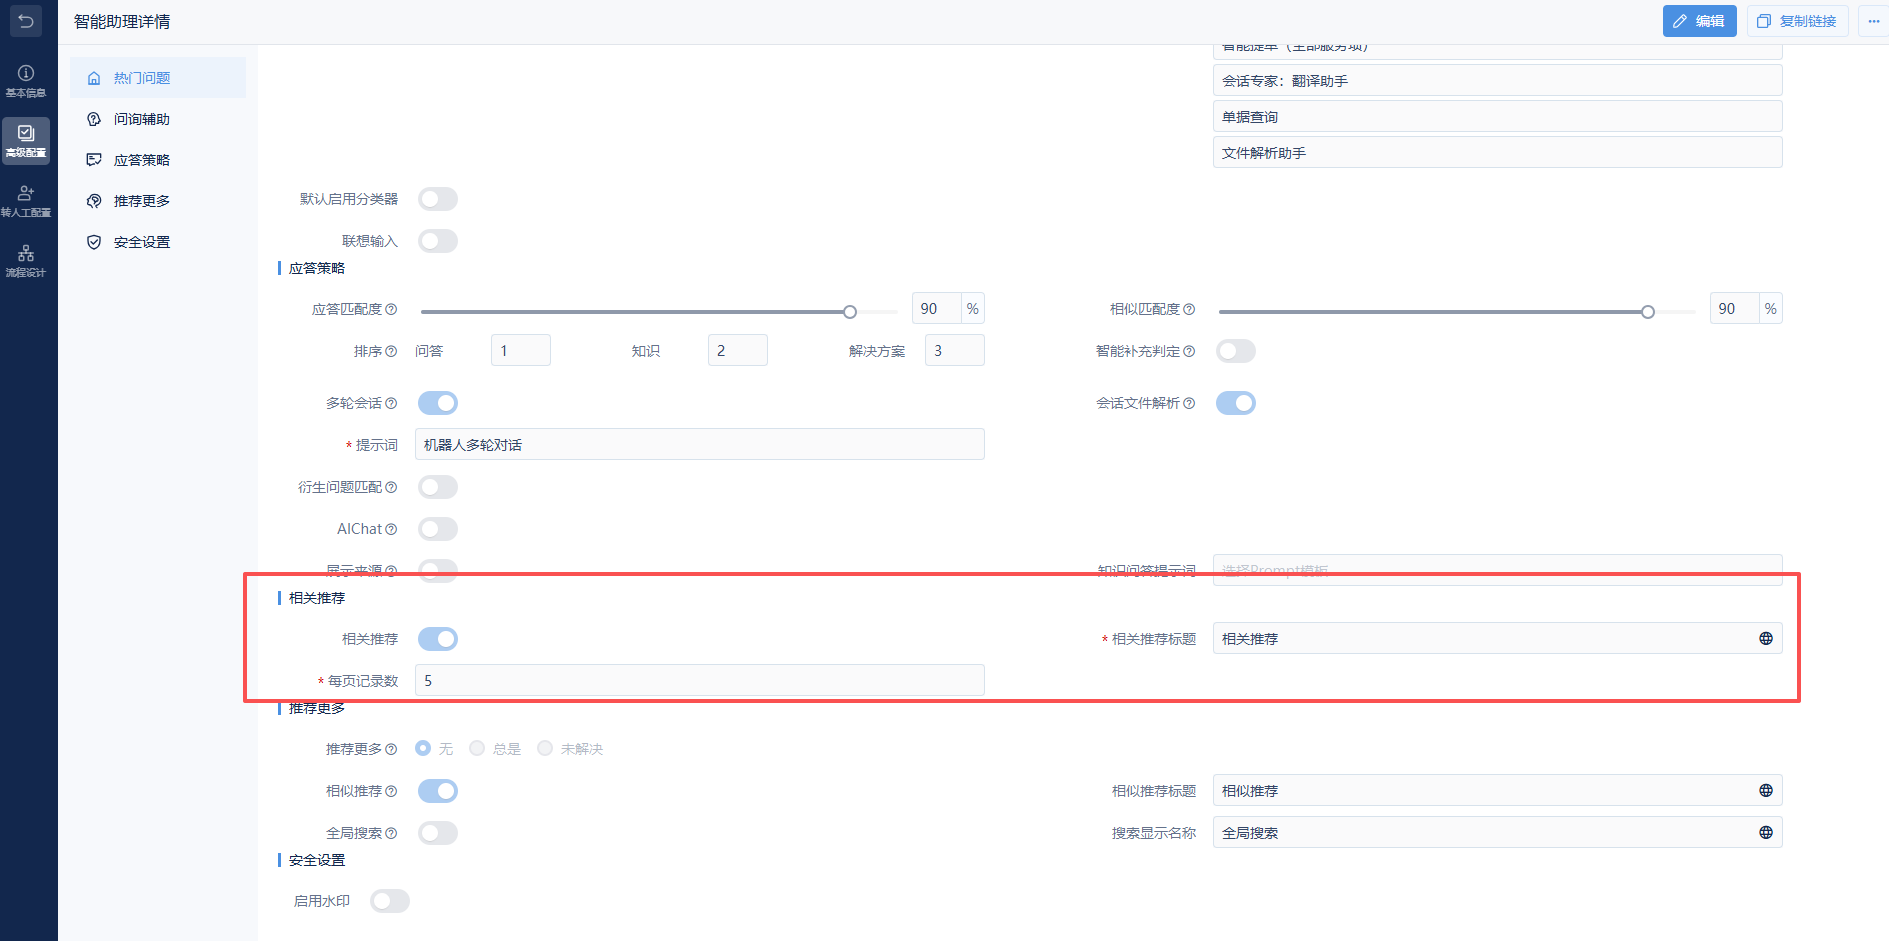Open the 转人工配置 sidebar section
The height and width of the screenshot is (941, 1889).
tap(26, 200)
